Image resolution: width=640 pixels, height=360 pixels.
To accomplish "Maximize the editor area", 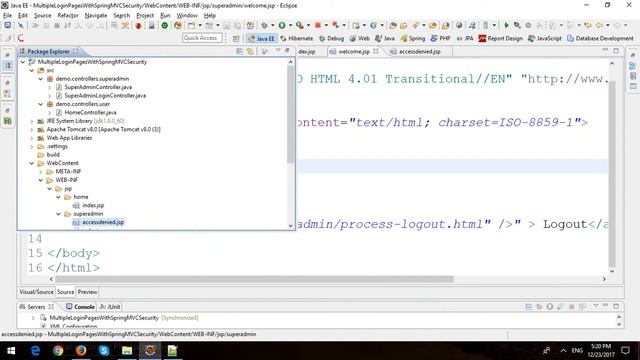I will (x=616, y=51).
